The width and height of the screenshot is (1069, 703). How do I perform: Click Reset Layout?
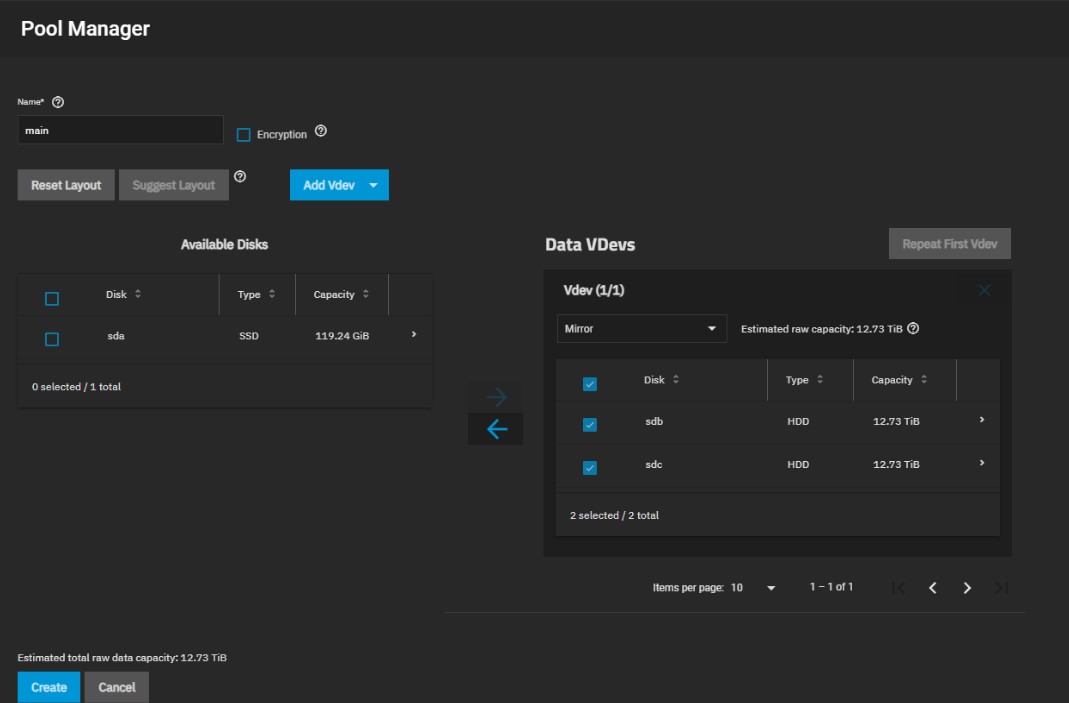(65, 184)
